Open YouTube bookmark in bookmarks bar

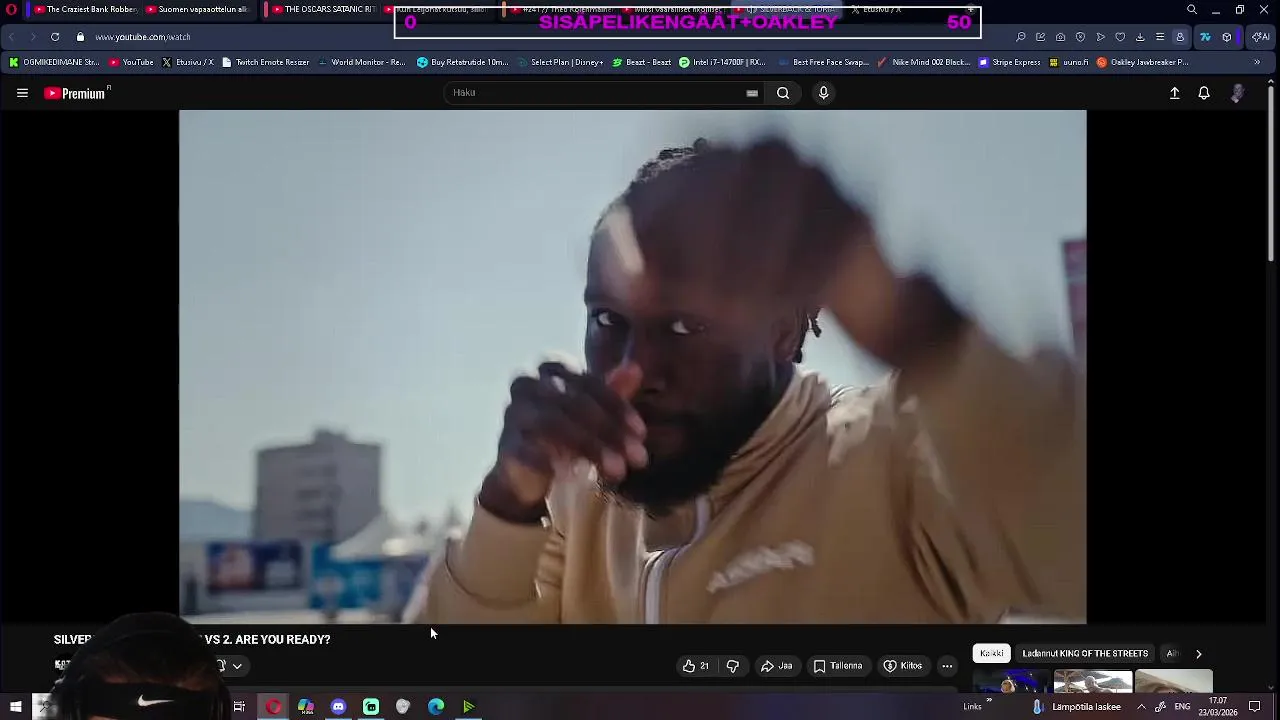[131, 62]
